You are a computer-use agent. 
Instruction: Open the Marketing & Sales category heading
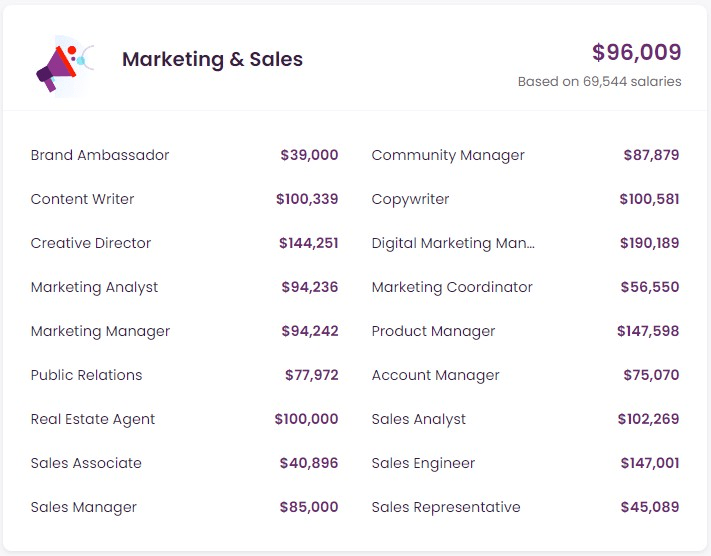[212, 60]
